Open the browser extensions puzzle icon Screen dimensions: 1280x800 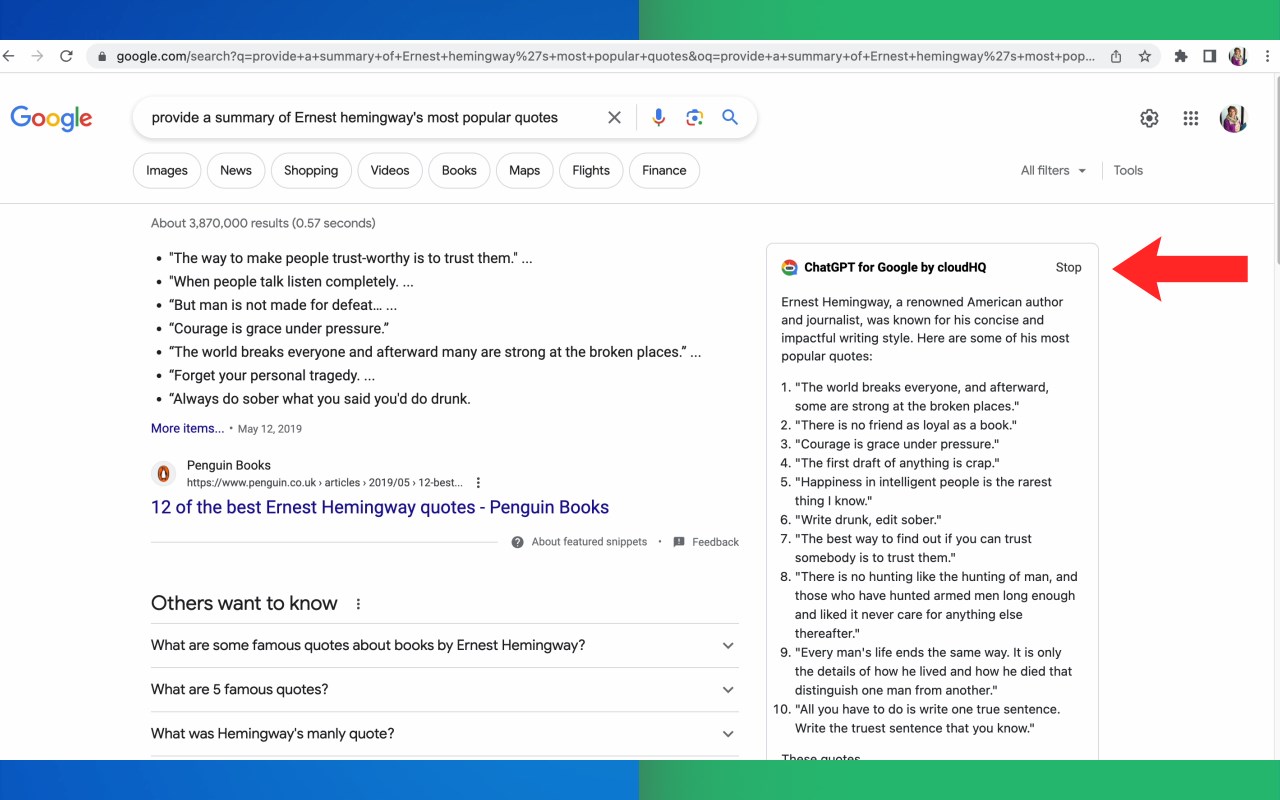coord(1181,56)
